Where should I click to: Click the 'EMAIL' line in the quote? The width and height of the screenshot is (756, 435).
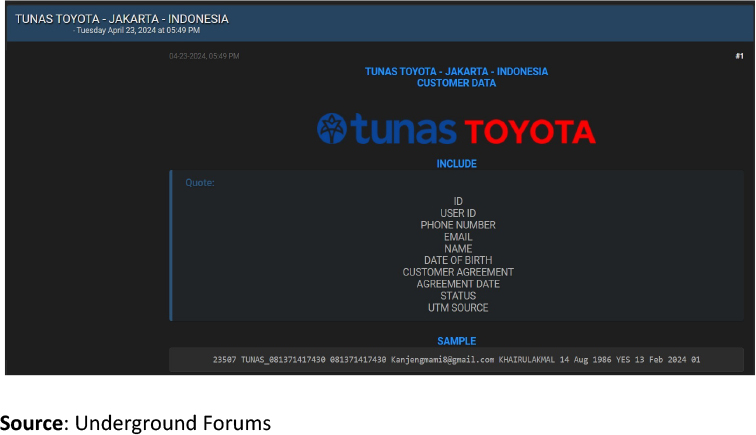(458, 237)
